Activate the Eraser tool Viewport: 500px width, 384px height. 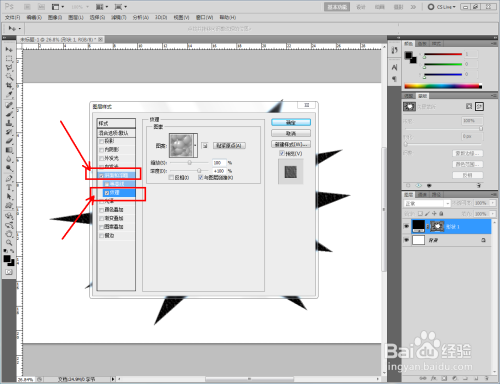click(x=9, y=141)
